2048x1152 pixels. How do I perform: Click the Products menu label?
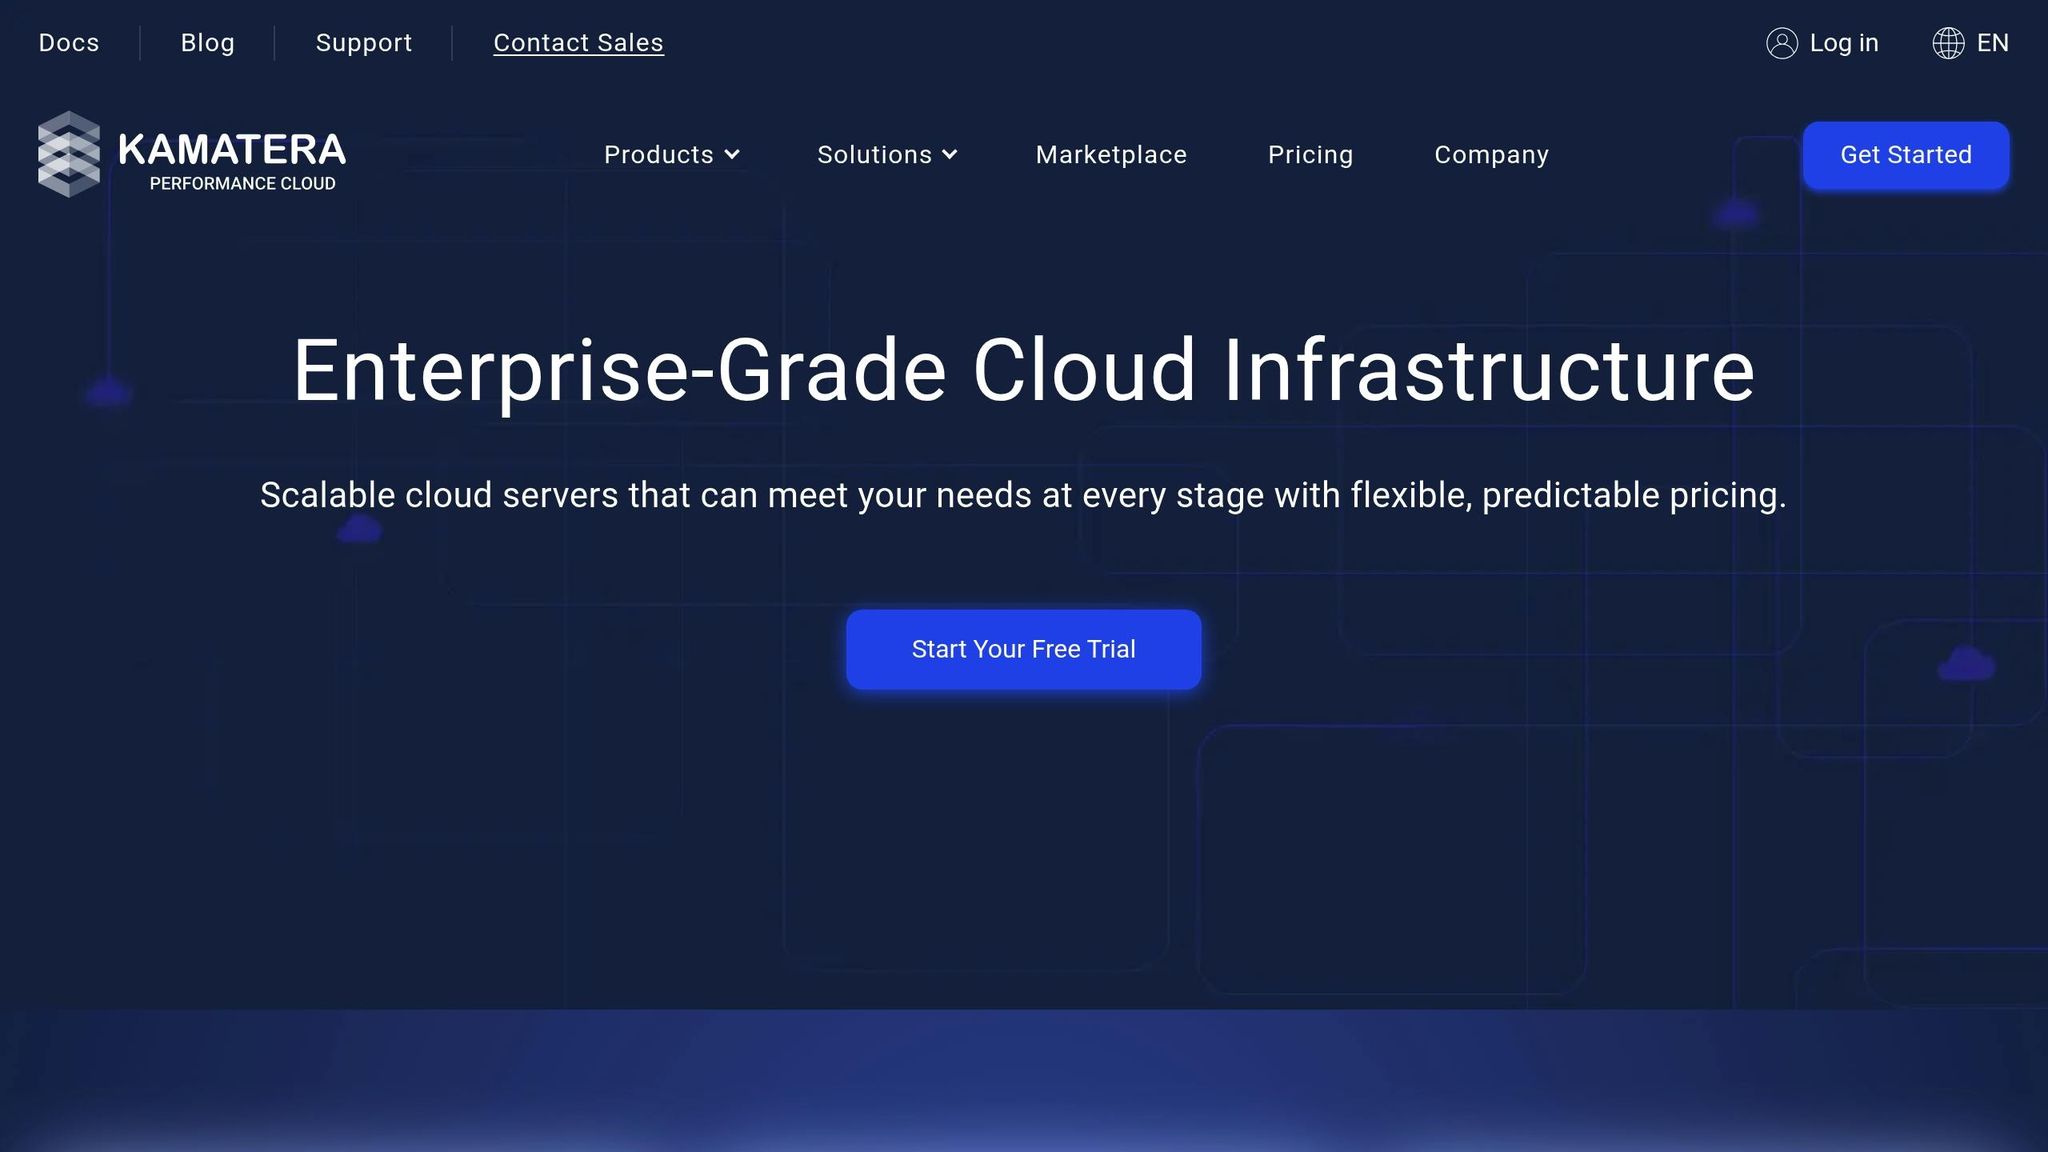[658, 155]
